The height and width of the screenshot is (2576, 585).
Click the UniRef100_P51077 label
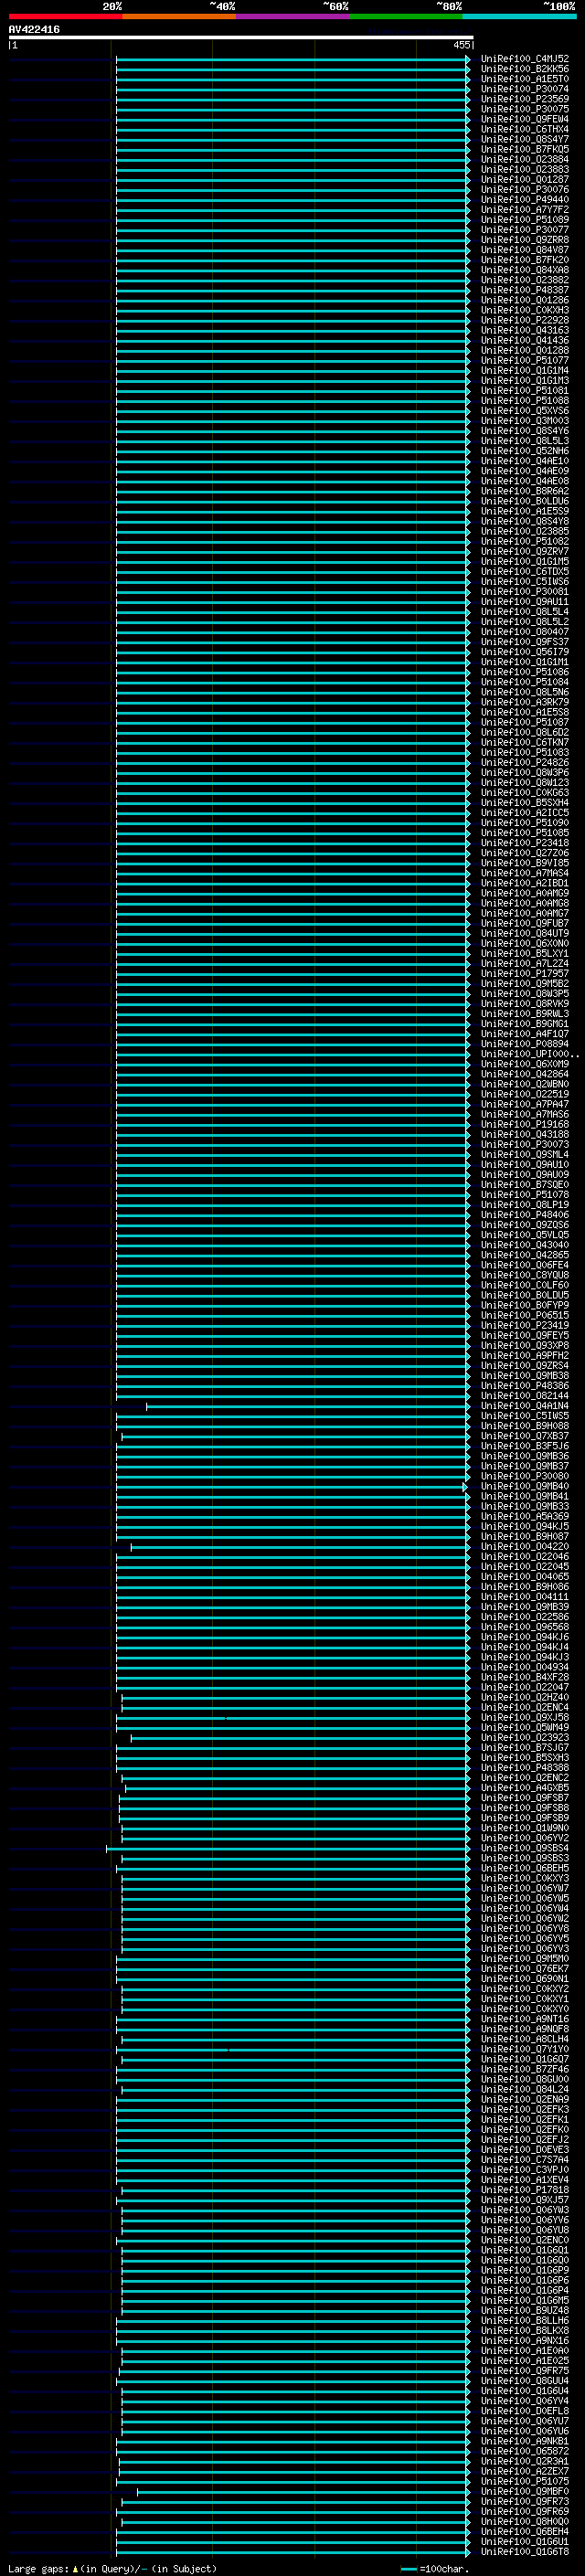tap(525, 360)
